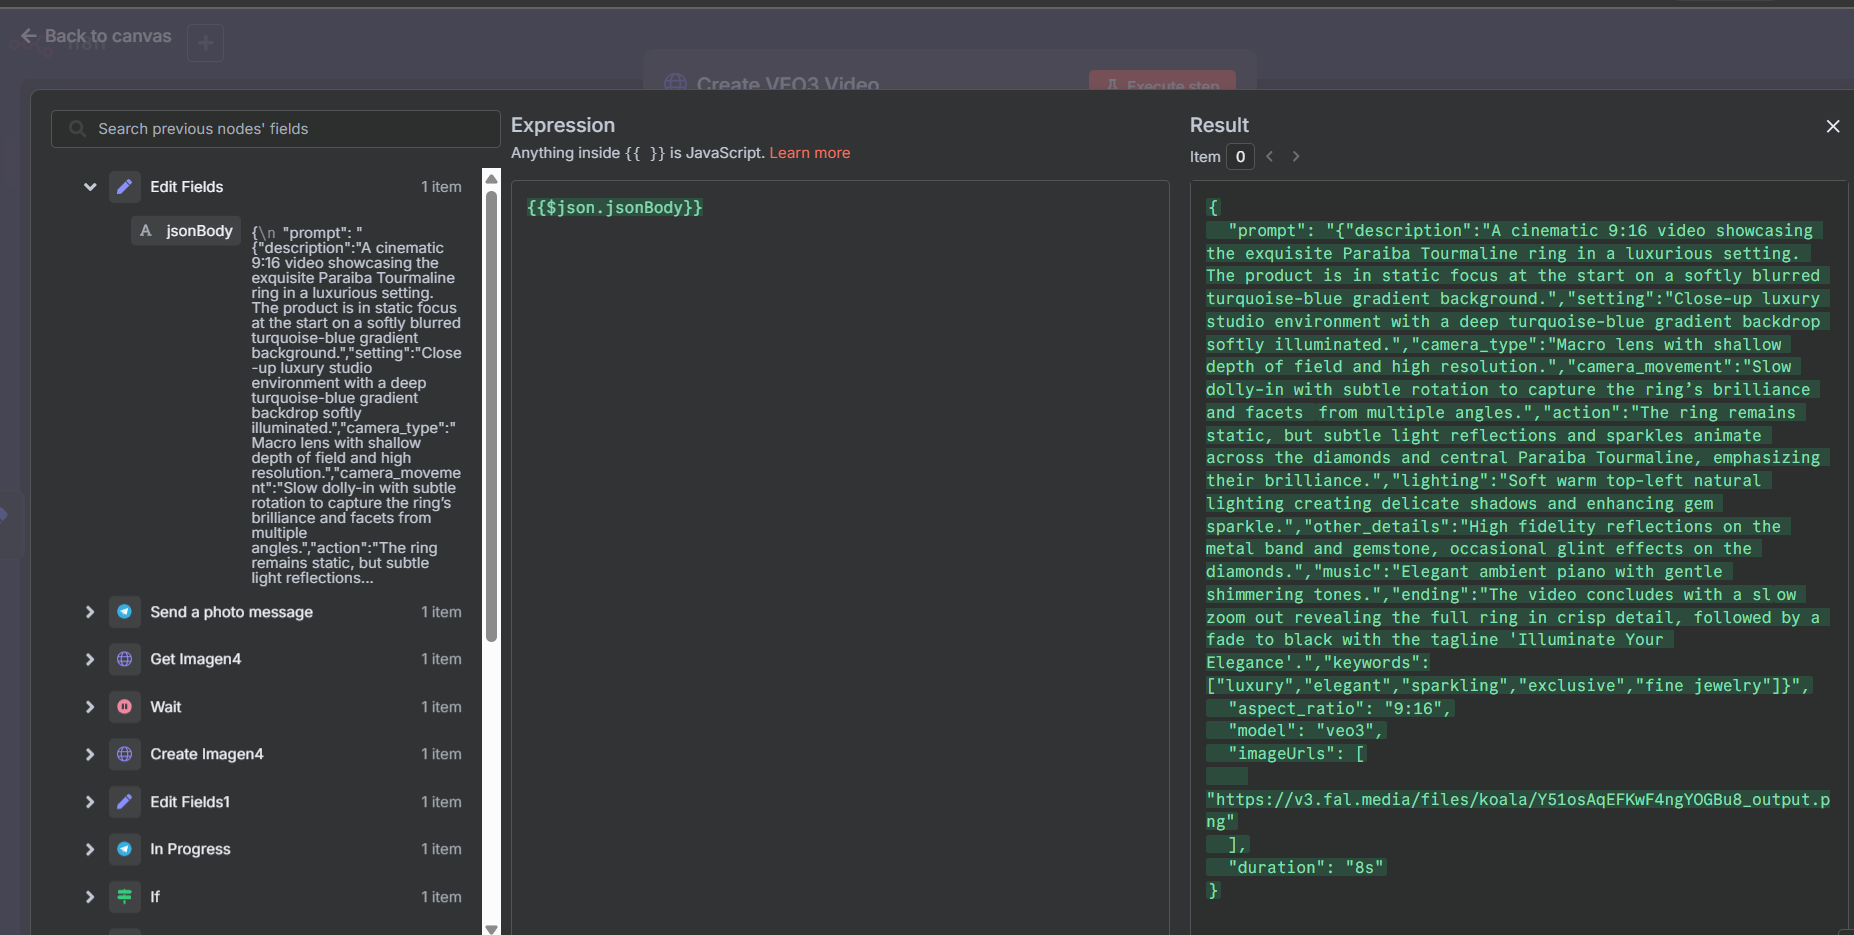This screenshot has height=935, width=1854.
Task: Click the globe icon beside Create Imagen4
Action: pos(124,754)
